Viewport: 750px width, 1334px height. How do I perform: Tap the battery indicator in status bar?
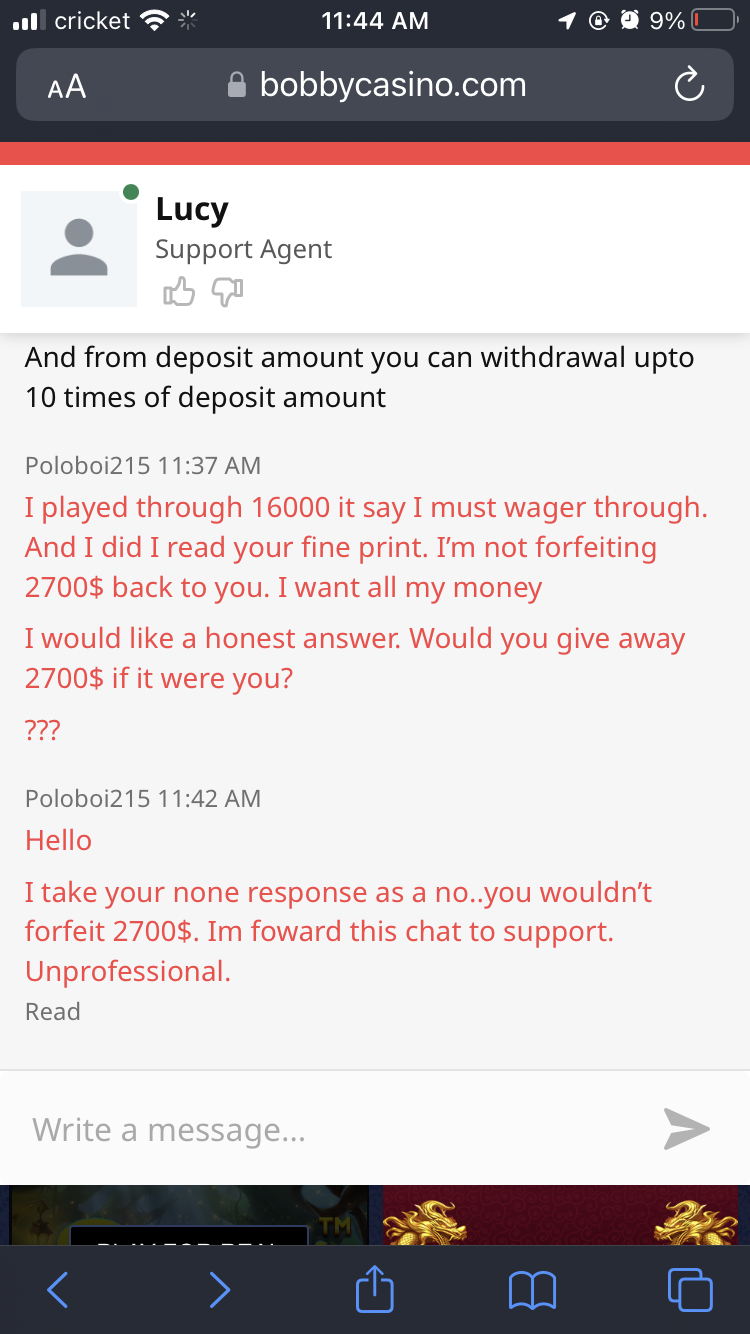[x=710, y=21]
